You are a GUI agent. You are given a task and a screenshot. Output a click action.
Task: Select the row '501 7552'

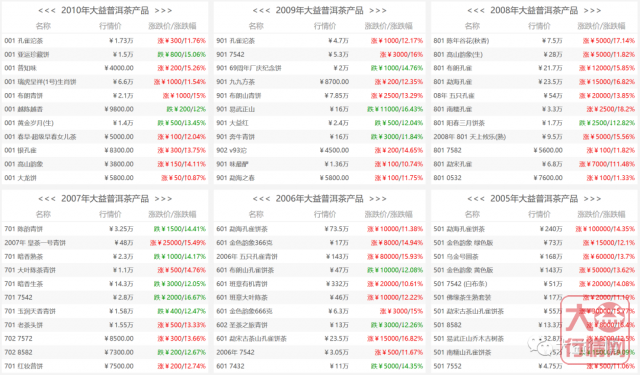pos(534,366)
